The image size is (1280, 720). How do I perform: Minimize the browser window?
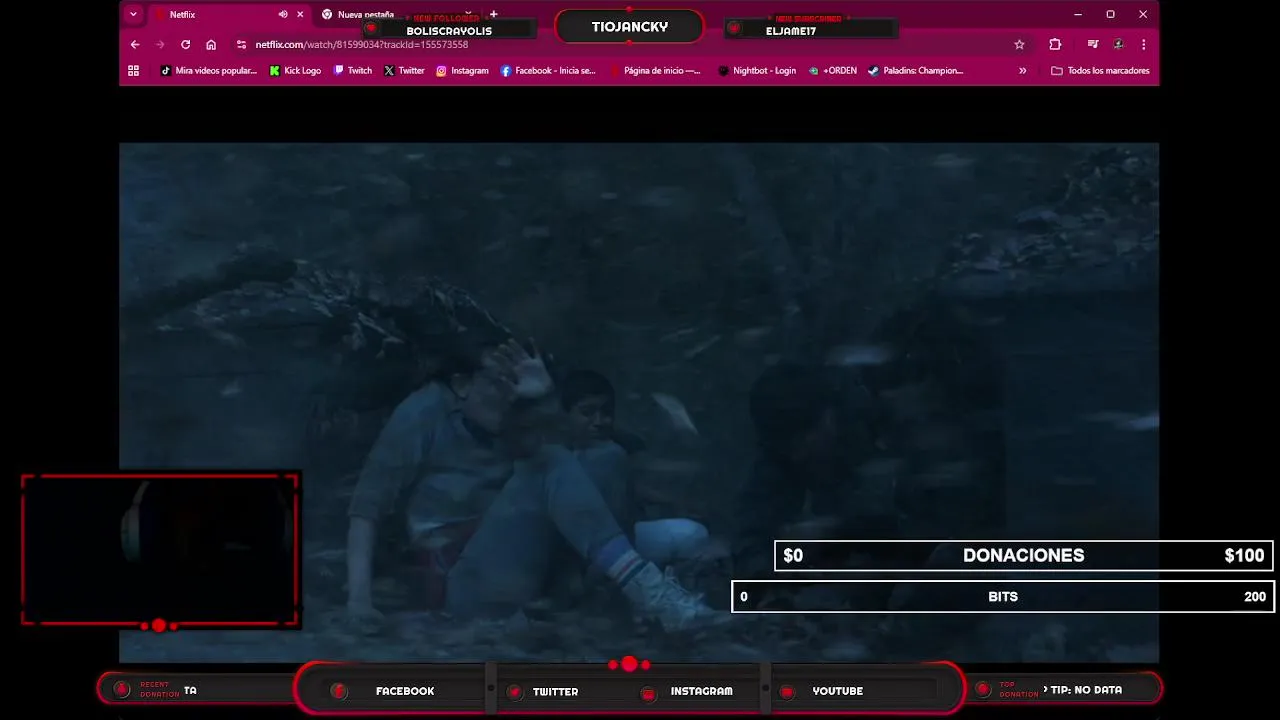click(1077, 14)
